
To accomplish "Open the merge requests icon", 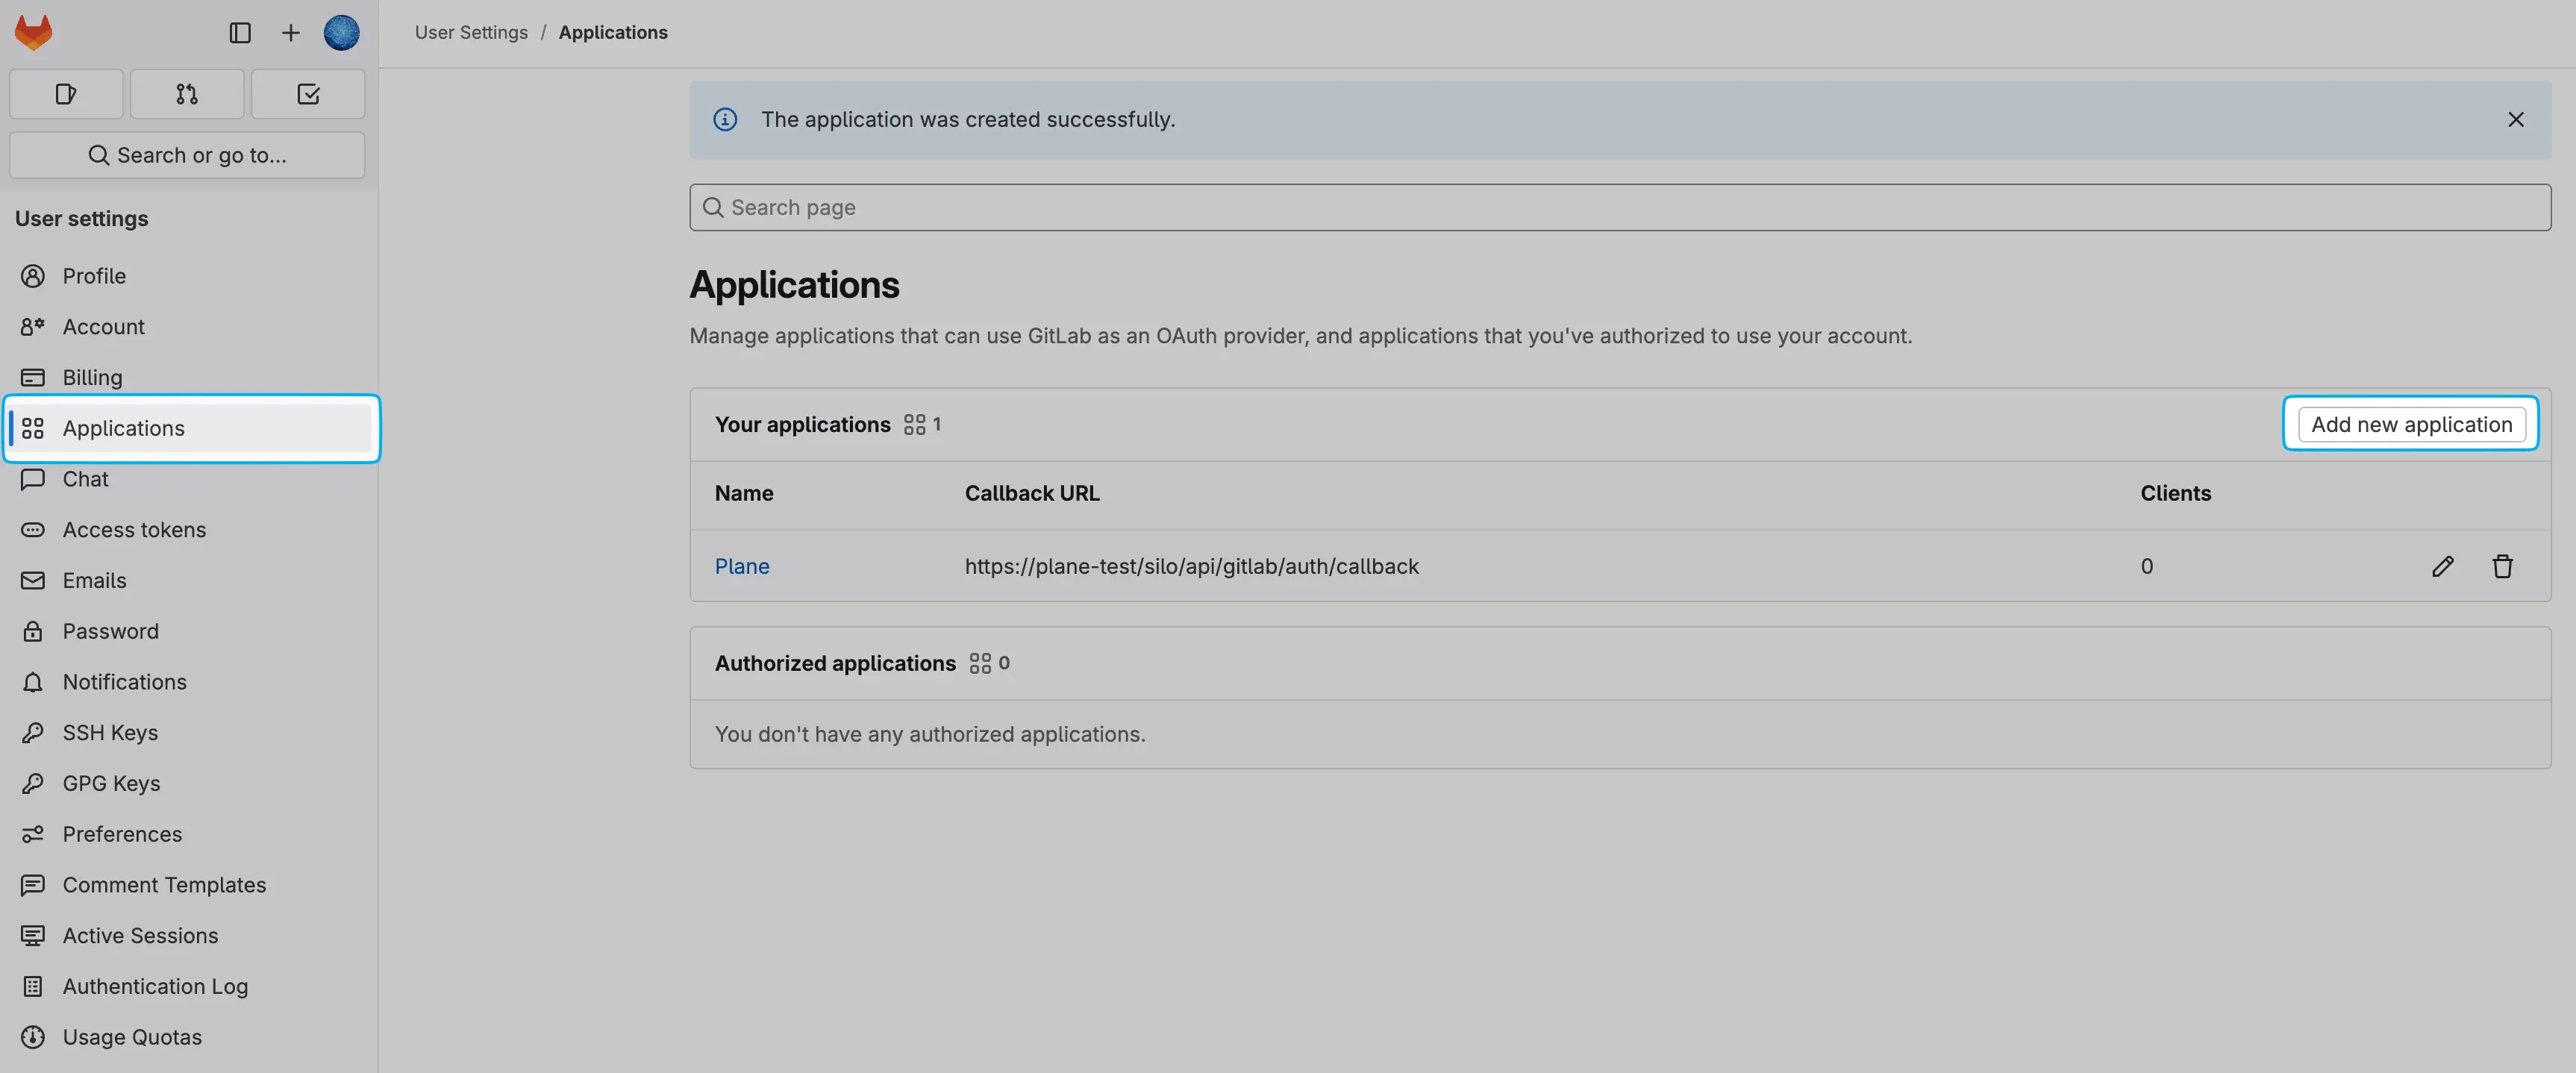I will coord(187,93).
